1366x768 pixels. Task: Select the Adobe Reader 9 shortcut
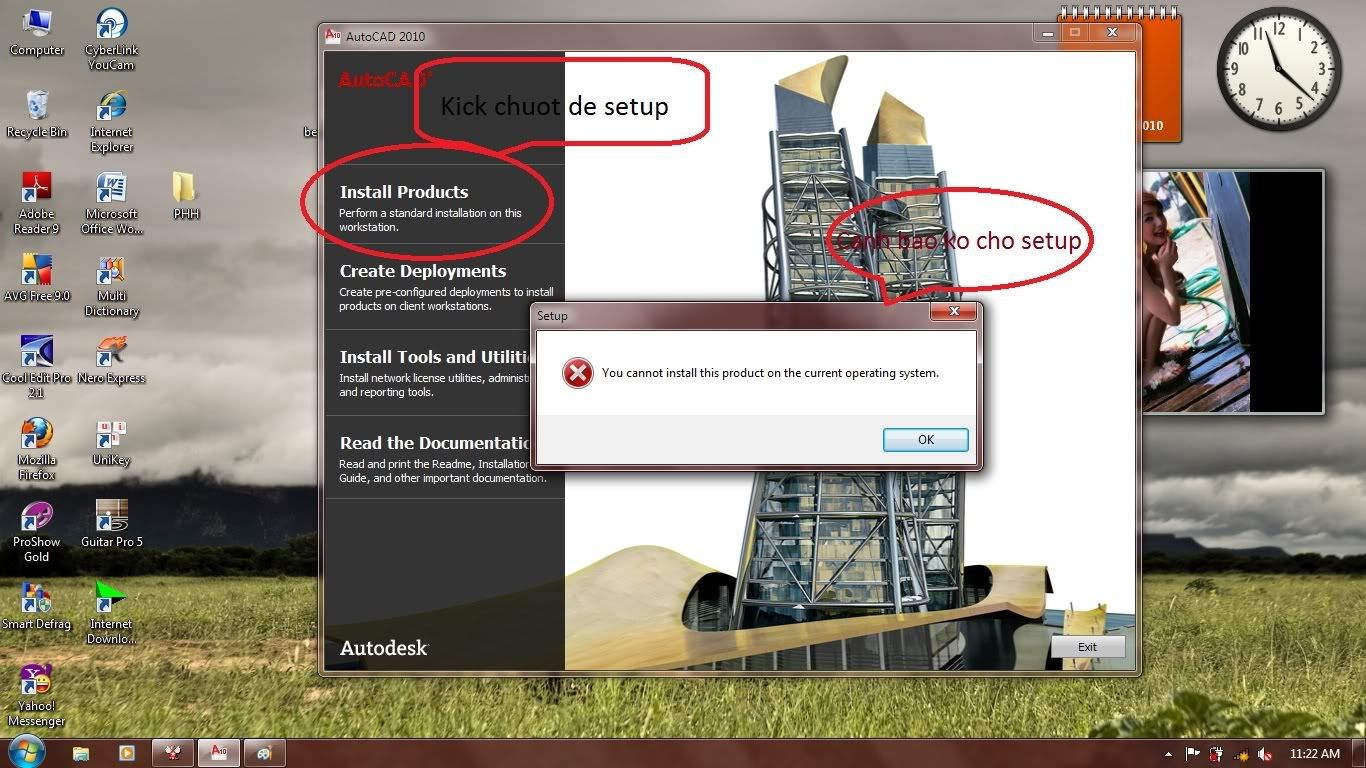pyautogui.click(x=37, y=204)
